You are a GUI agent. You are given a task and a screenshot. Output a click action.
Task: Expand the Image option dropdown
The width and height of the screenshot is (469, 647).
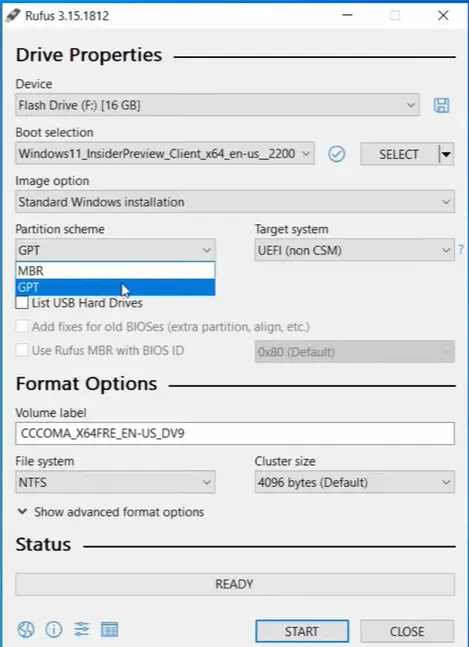235,202
